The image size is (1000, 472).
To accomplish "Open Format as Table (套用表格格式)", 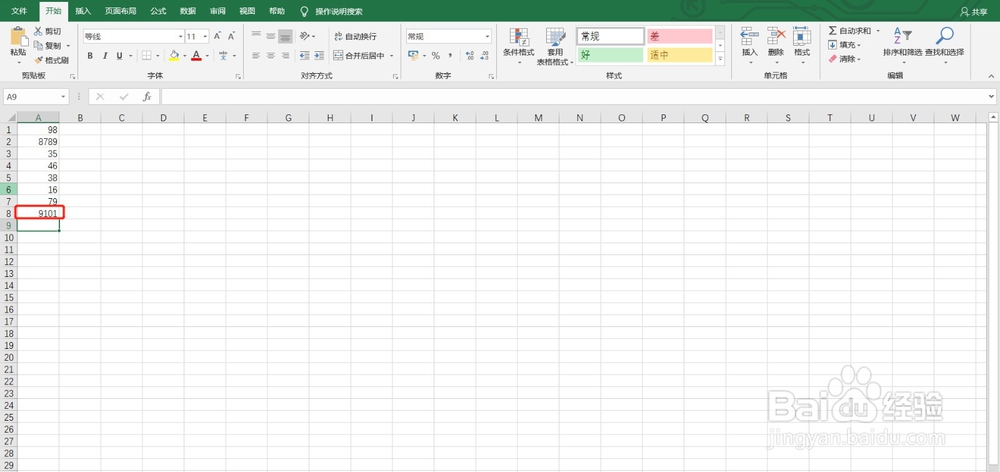I will [x=555, y=47].
